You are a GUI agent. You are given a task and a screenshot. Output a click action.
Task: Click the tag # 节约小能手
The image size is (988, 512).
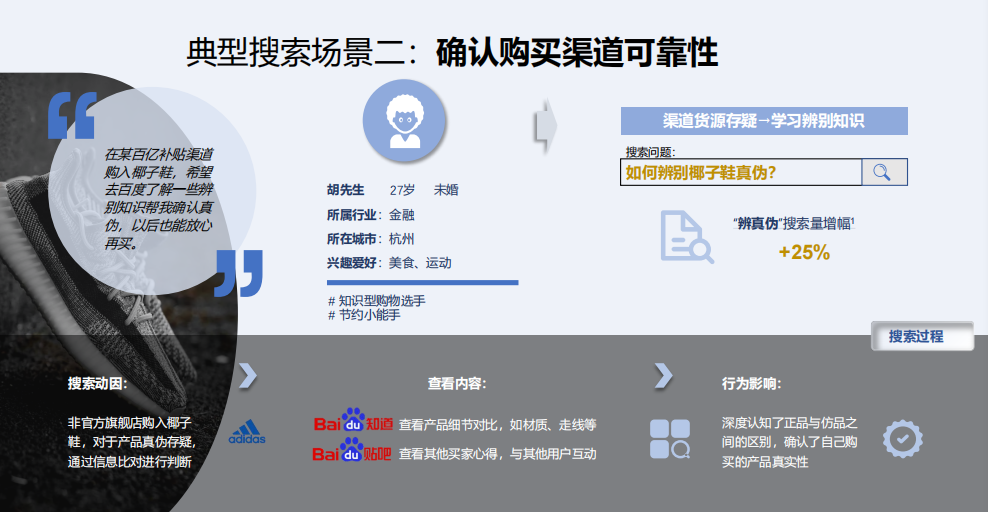364,315
